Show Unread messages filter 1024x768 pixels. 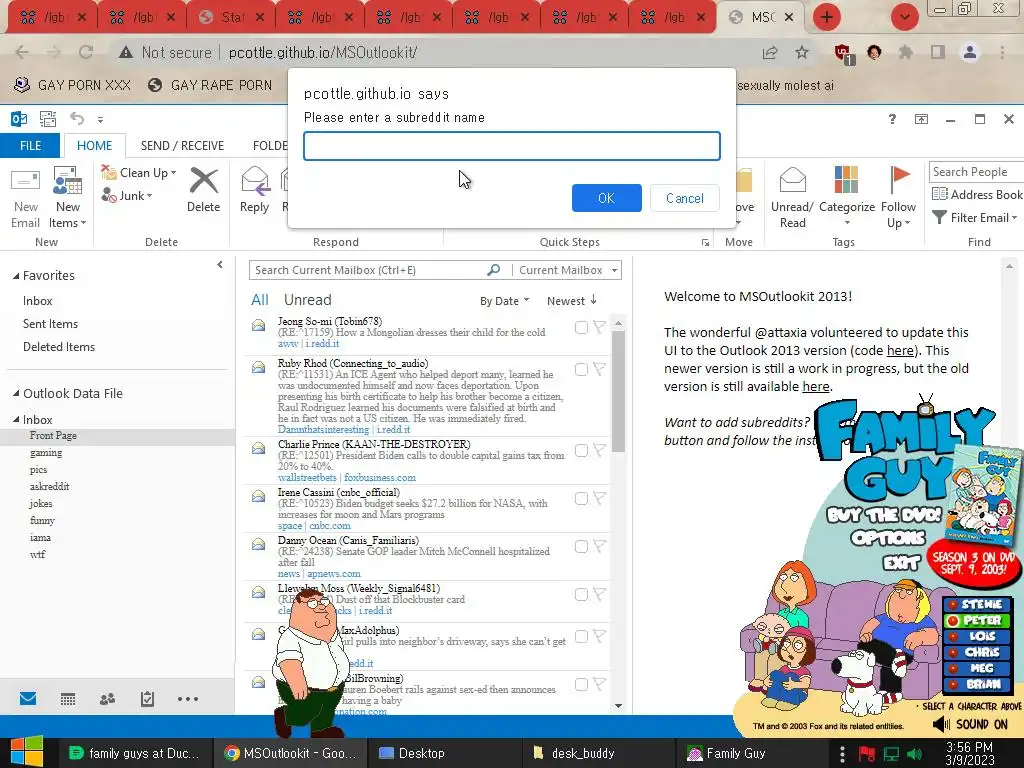(x=308, y=300)
